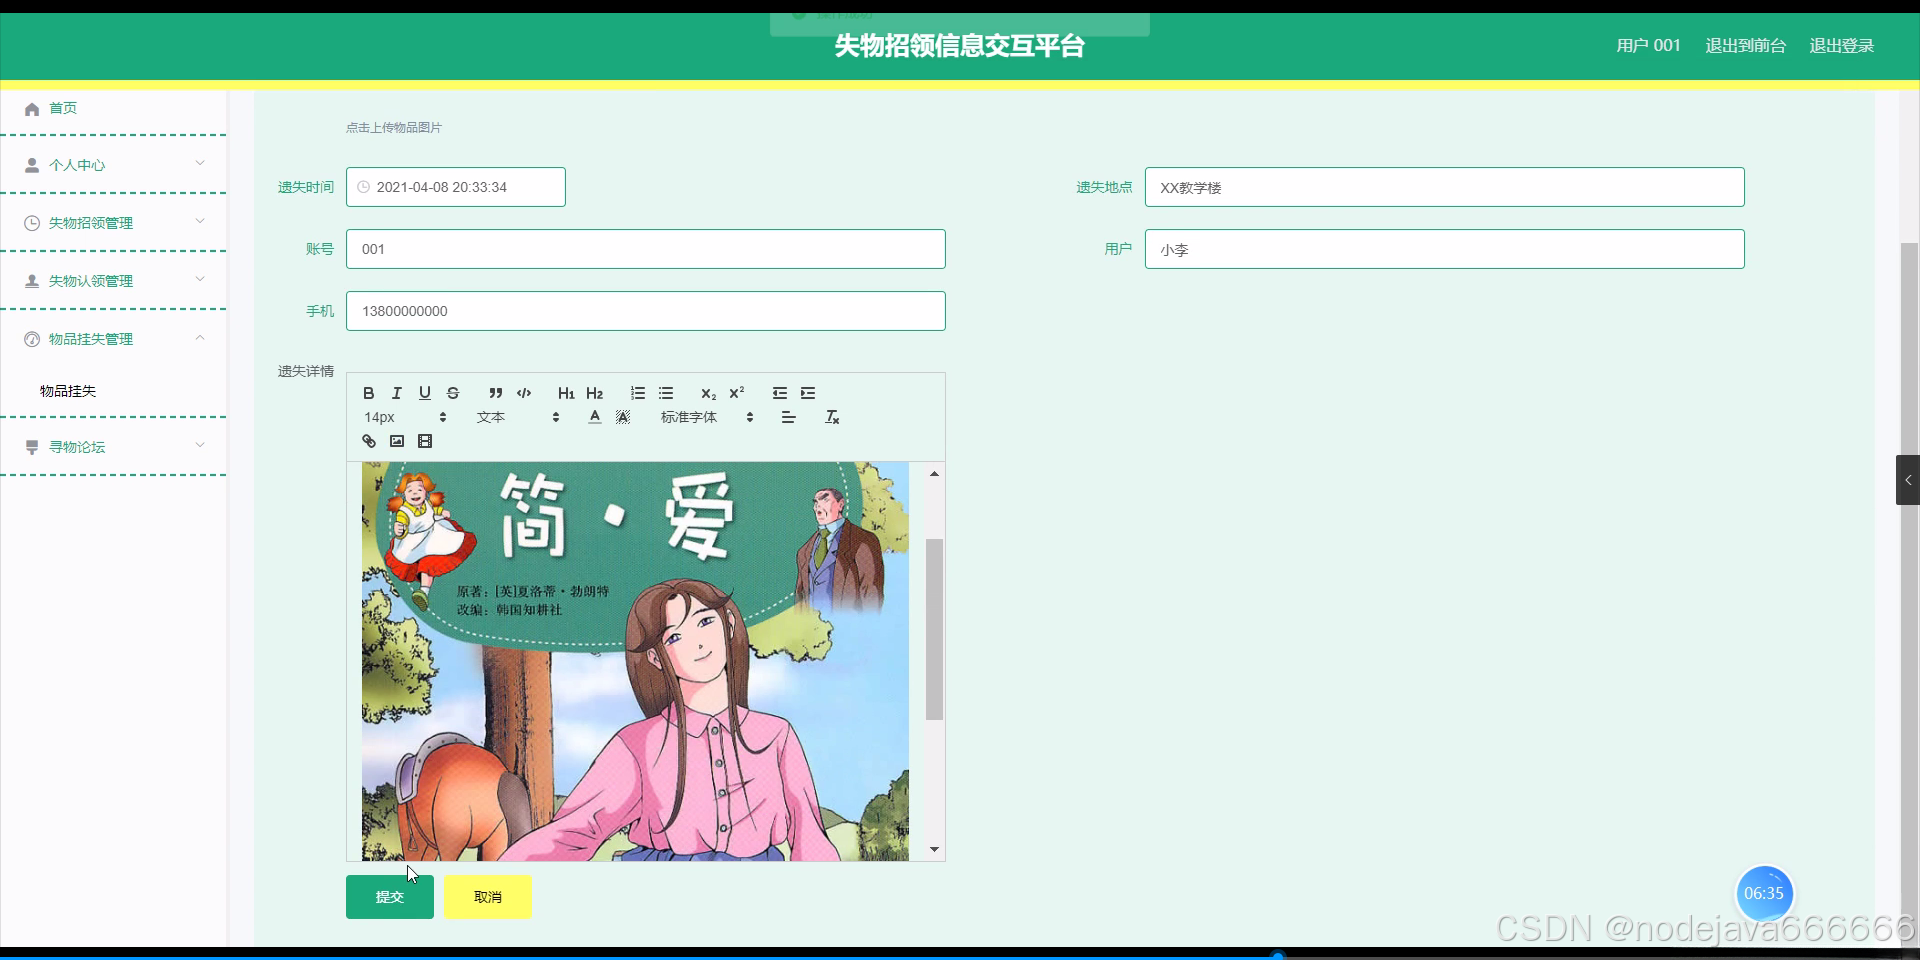Open the text background color picker

623,417
